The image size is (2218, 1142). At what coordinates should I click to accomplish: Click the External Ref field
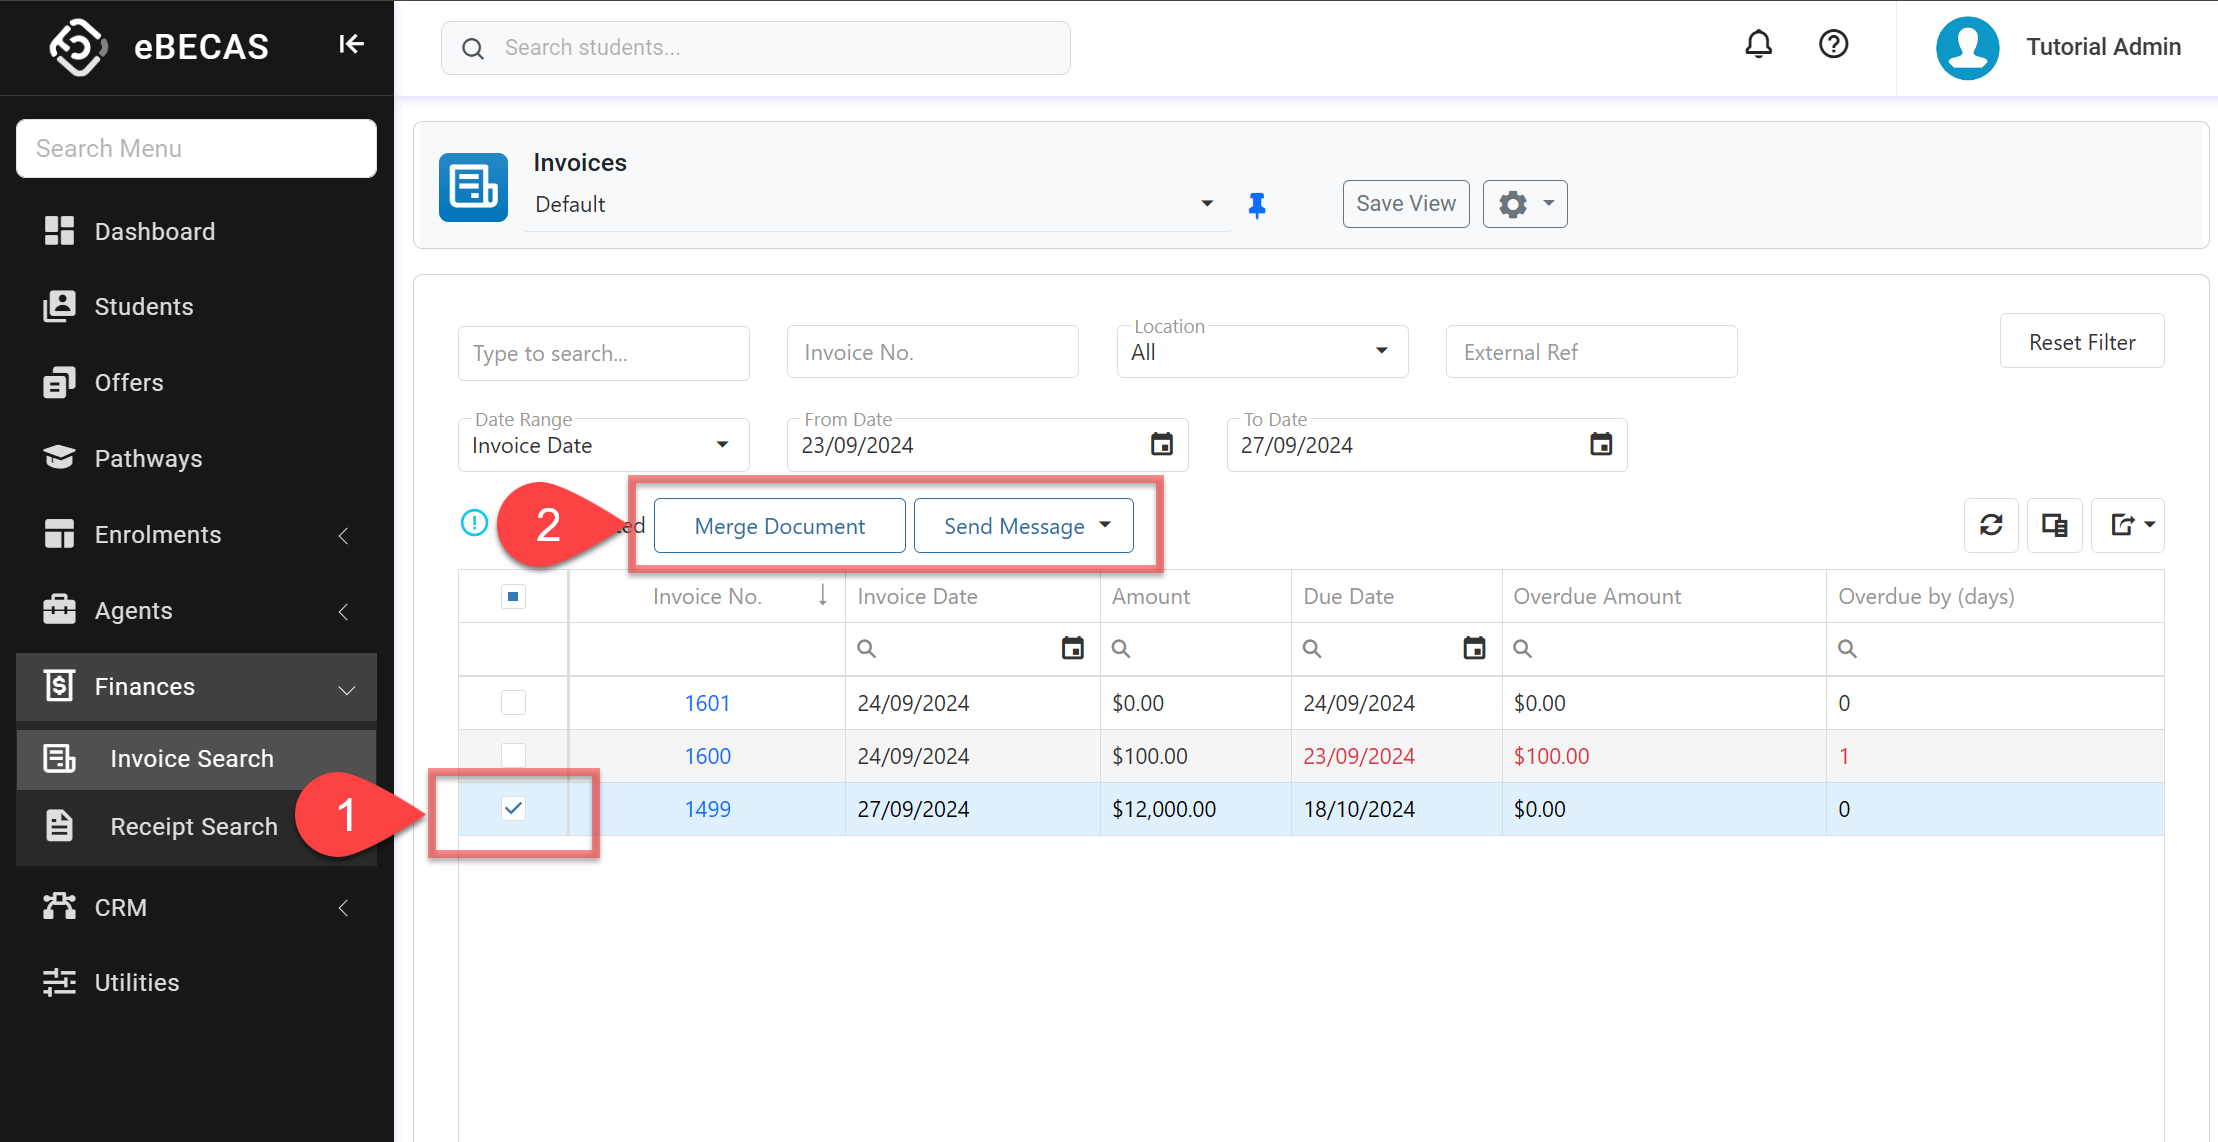(1591, 352)
